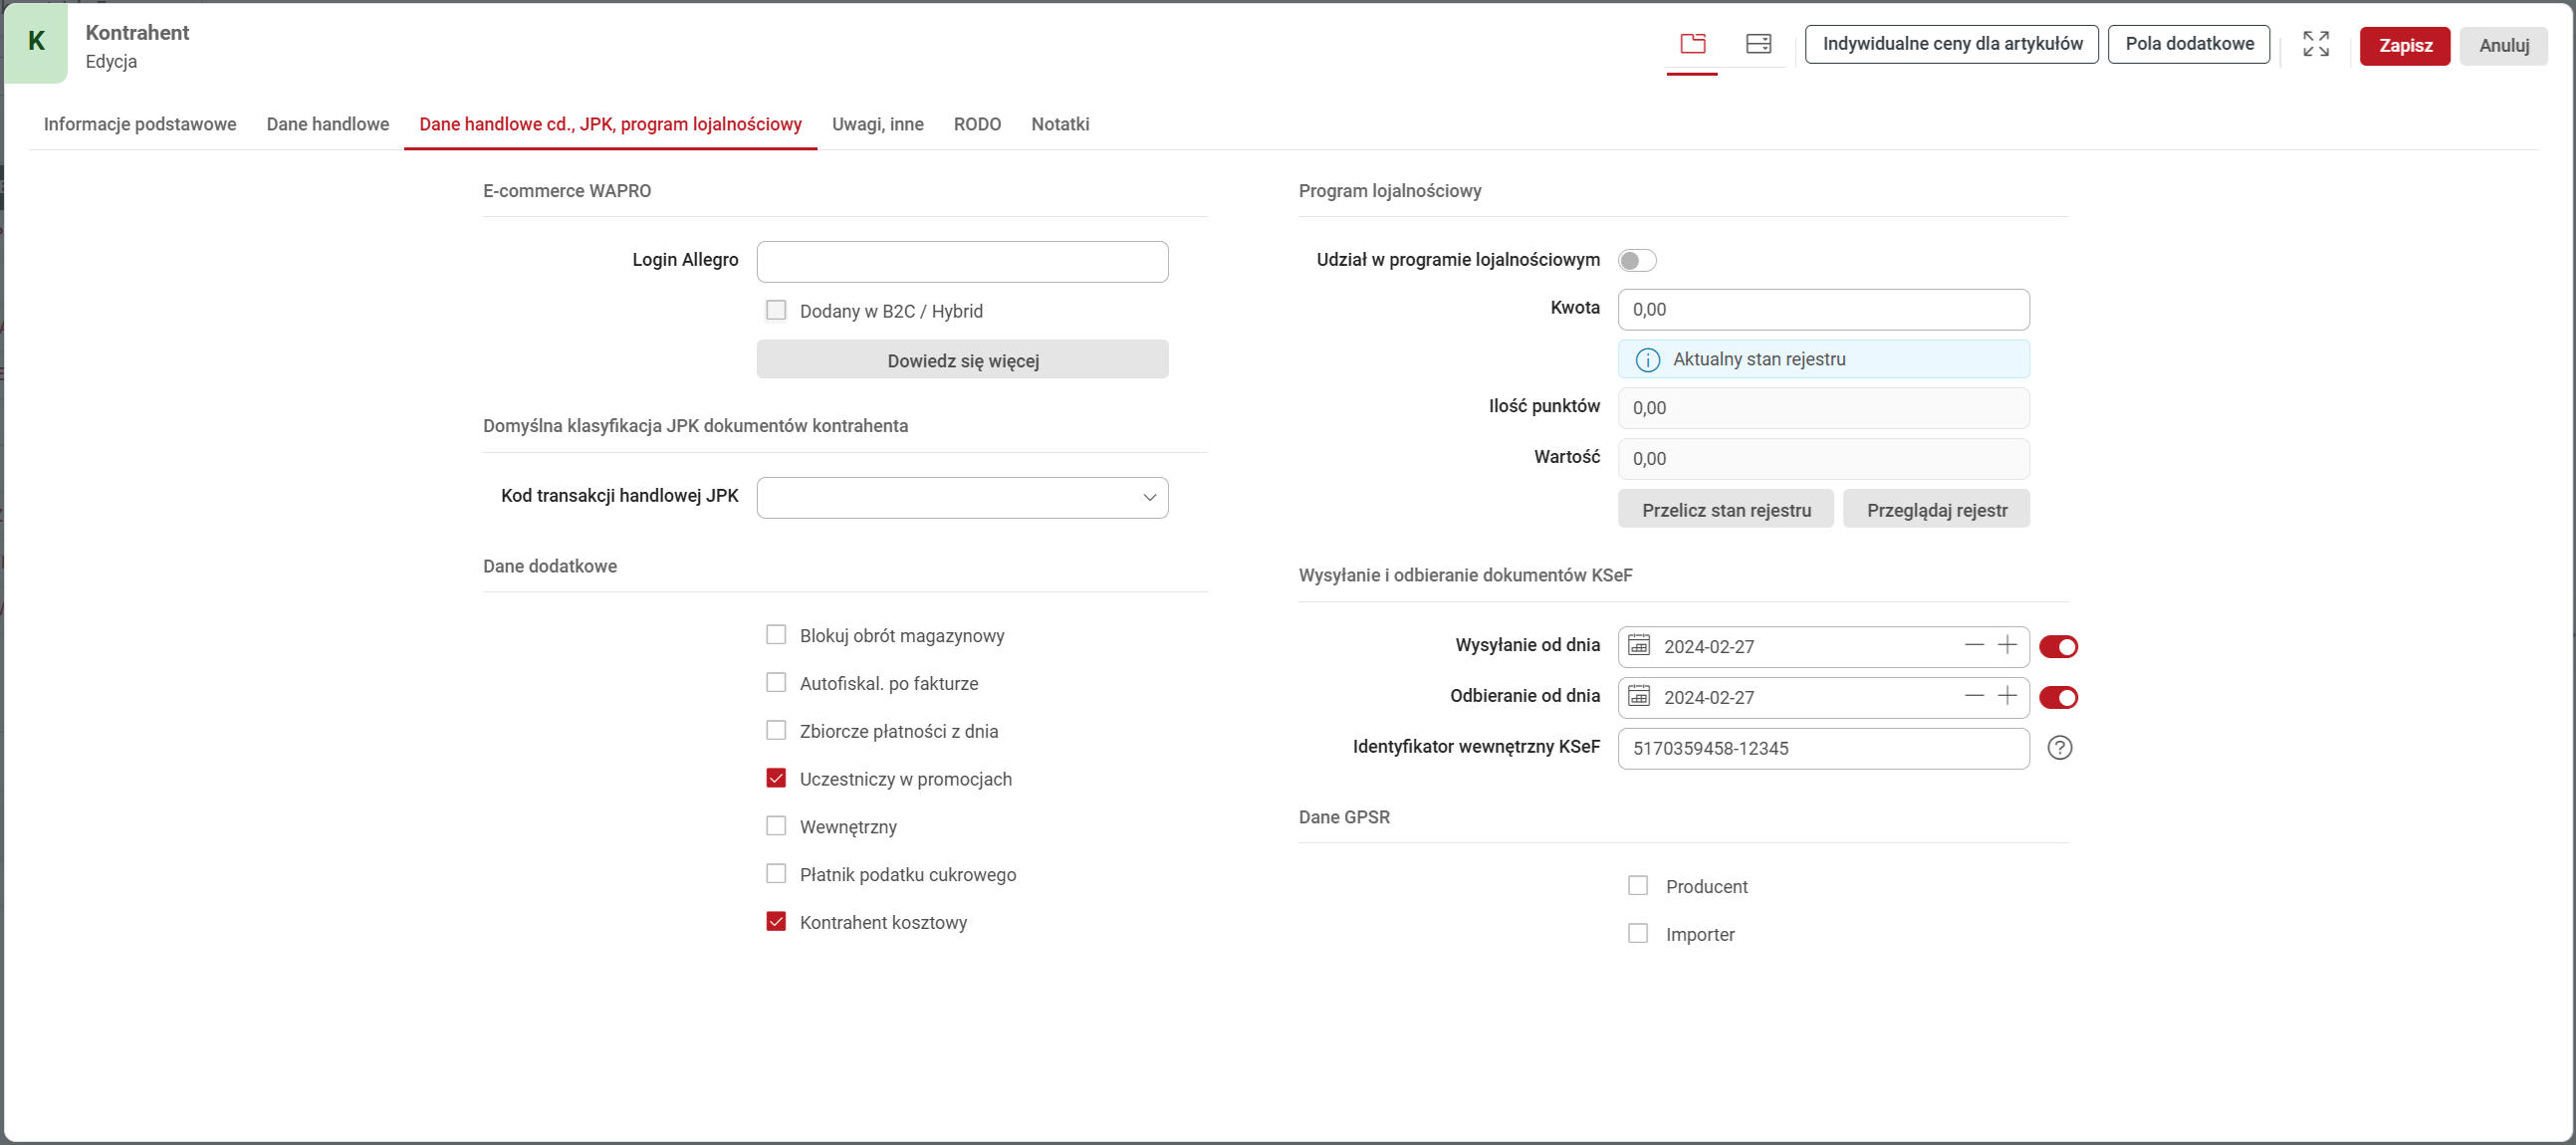Image resolution: width=2576 pixels, height=1145 pixels.
Task: Check the Blokuj obrót magazynowy checkbox
Action: point(776,635)
